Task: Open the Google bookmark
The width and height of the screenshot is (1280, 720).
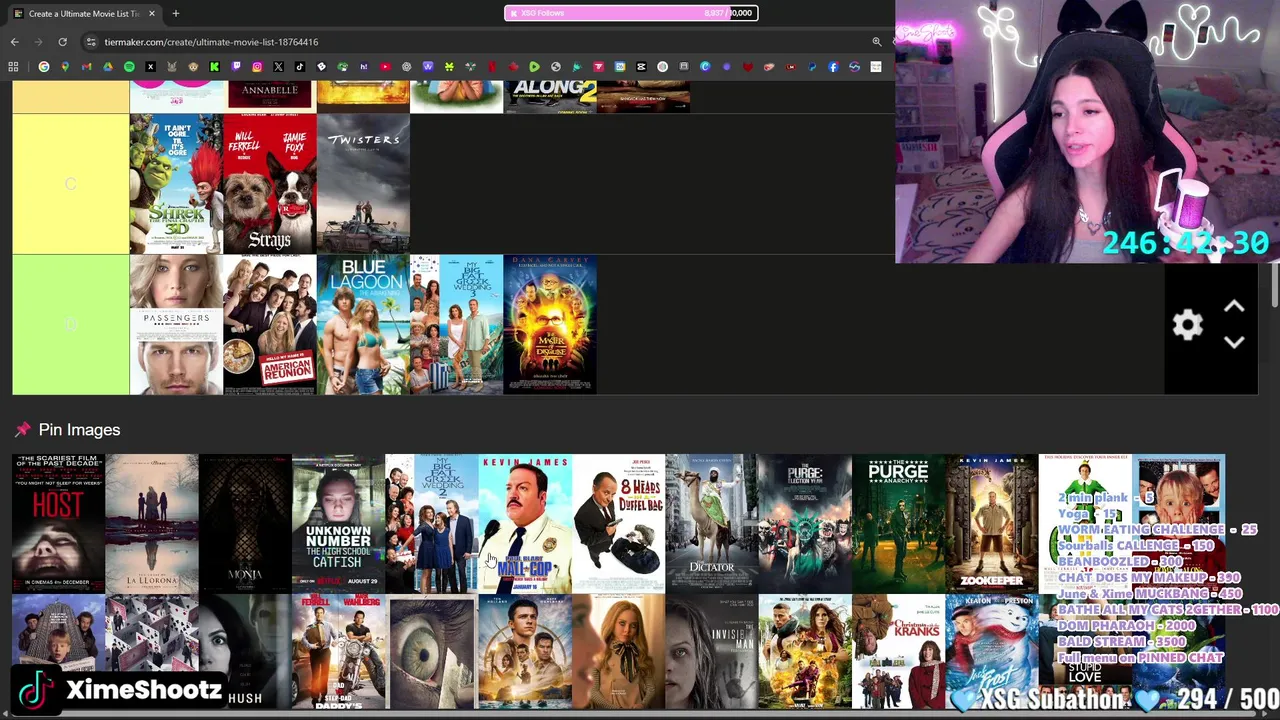Action: tap(44, 67)
